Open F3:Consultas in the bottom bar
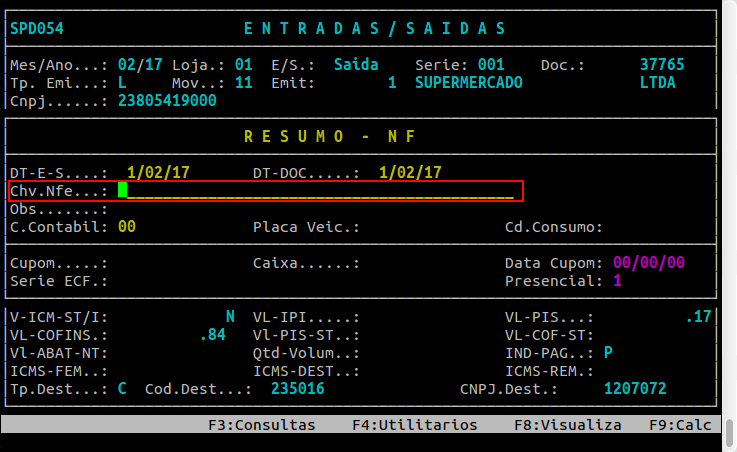The image size is (737, 452). (x=261, y=425)
